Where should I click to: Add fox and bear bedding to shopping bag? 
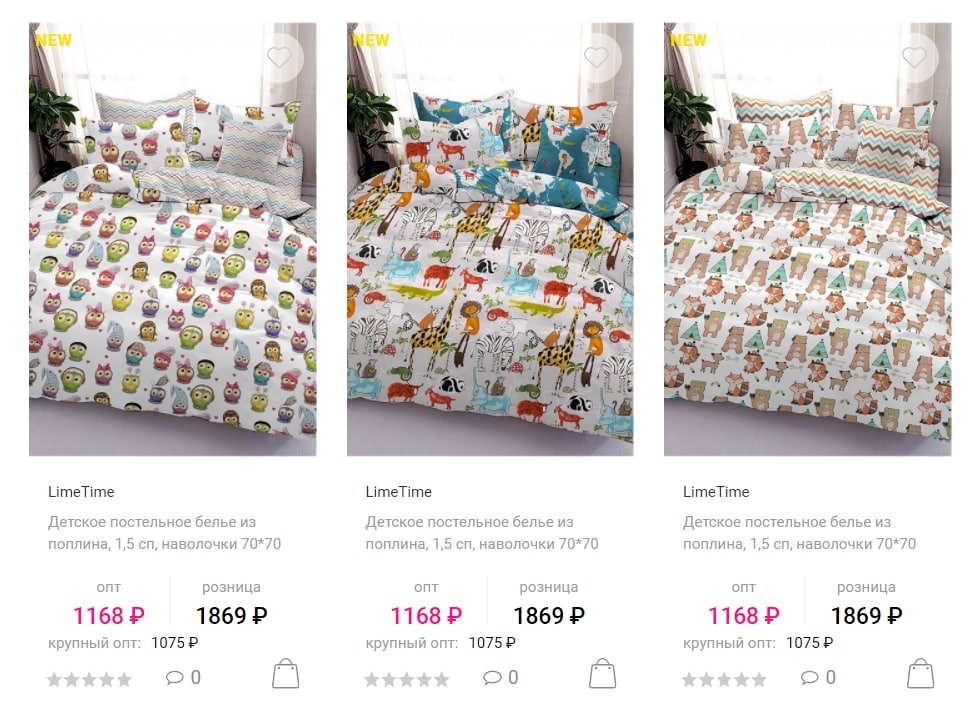point(920,673)
